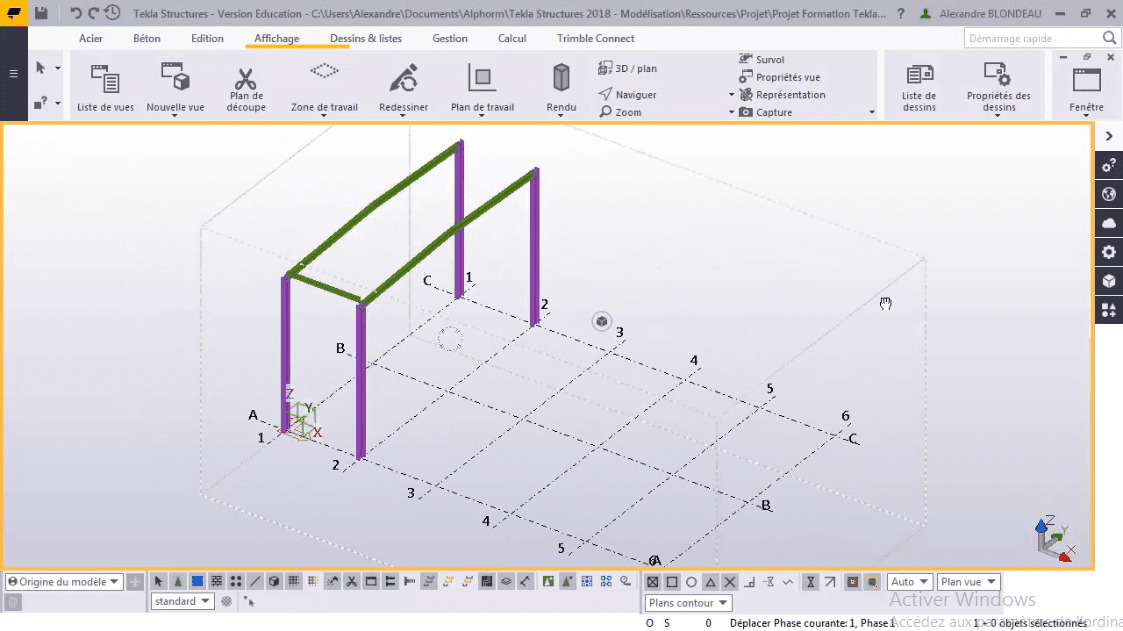
Task: Open the undo history clock icon
Action: 112,13
